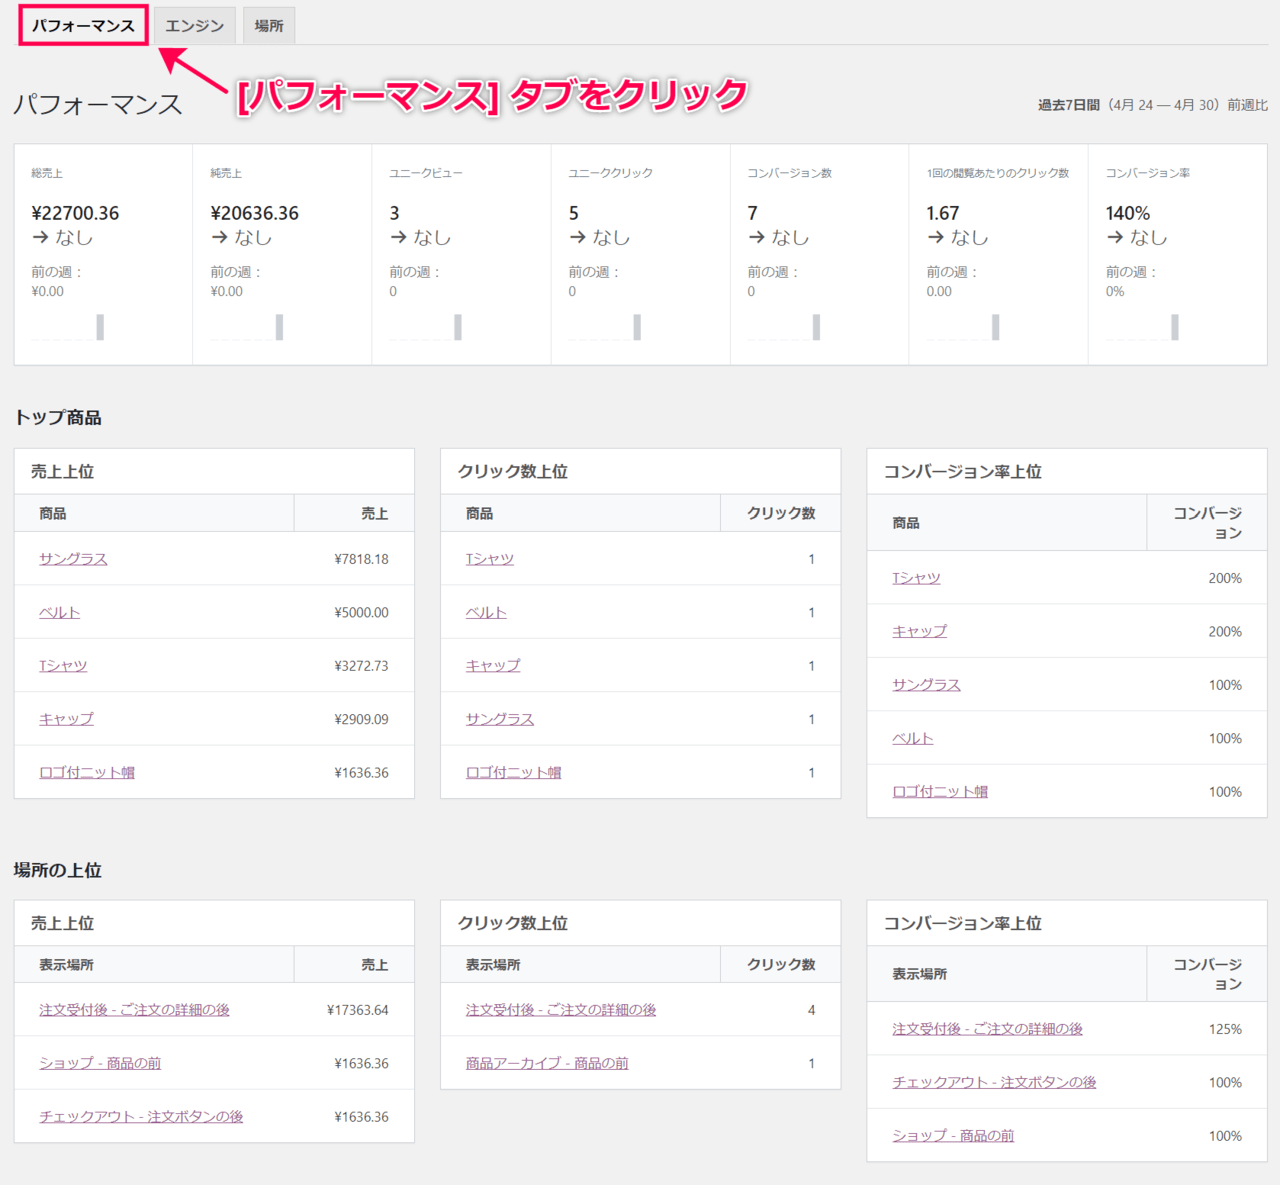Click the 総売上 sparkline bar chart
This screenshot has height=1185, width=1280.
tap(68, 327)
